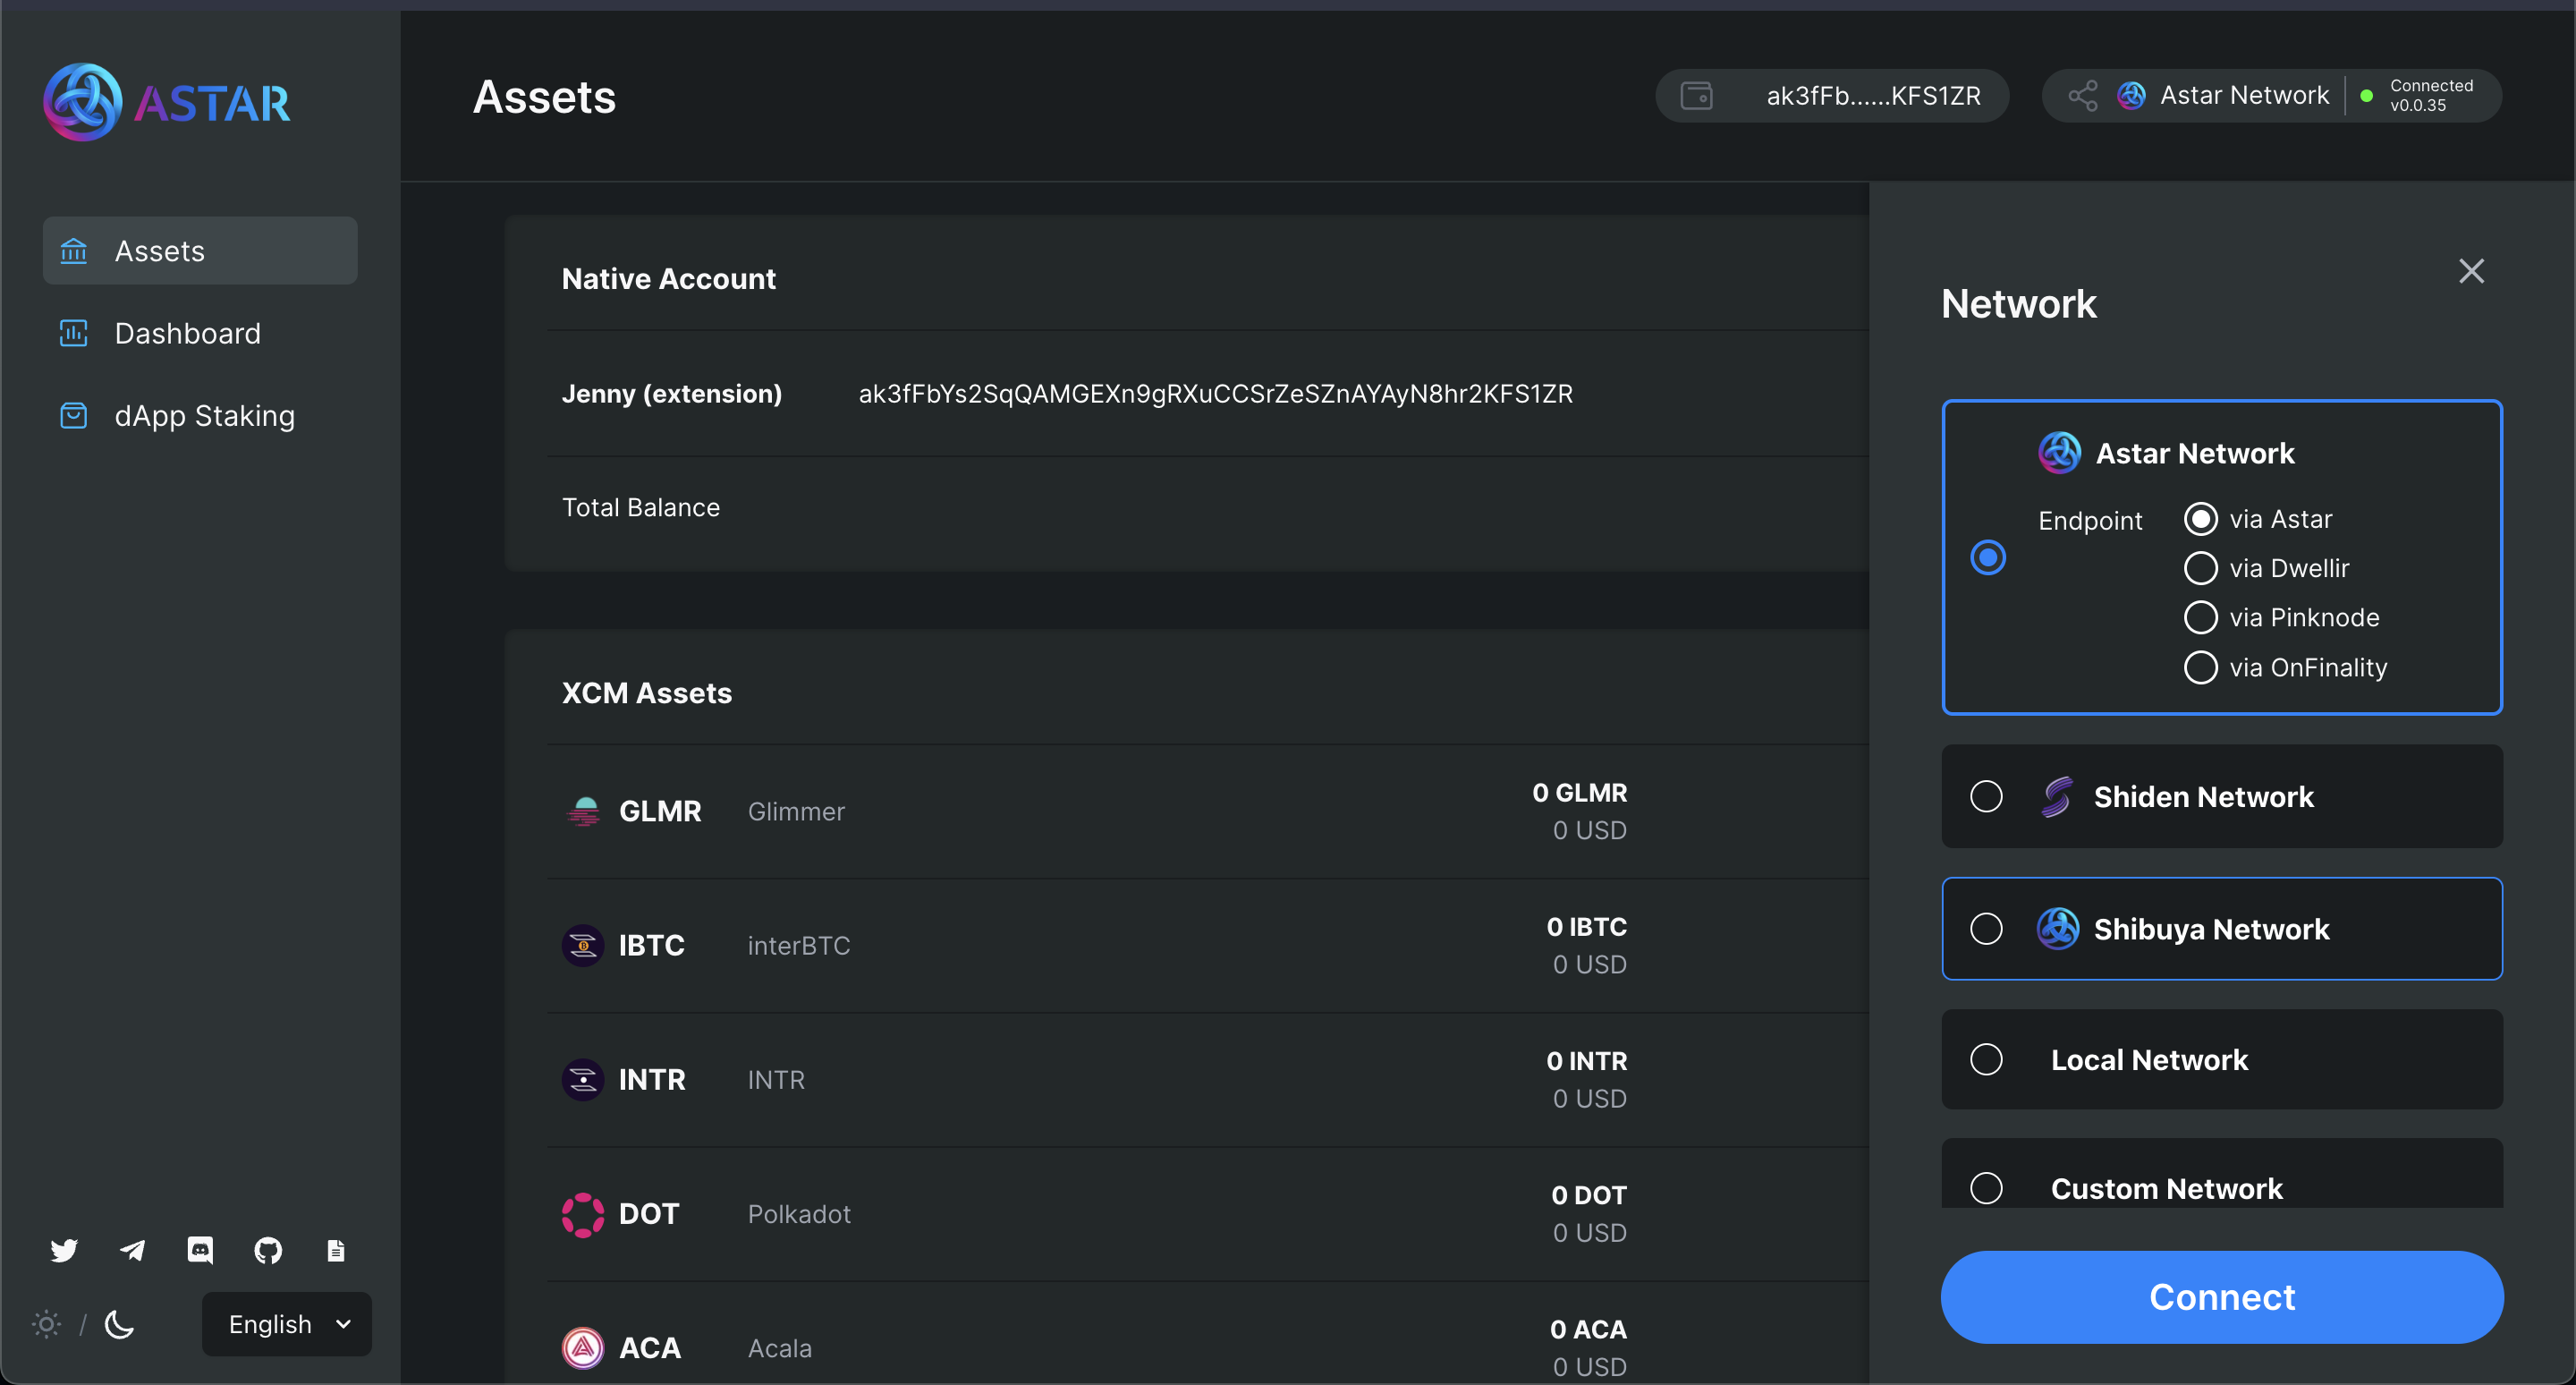Click the interBTC asset name
The image size is (2576, 1385).
coord(799,945)
